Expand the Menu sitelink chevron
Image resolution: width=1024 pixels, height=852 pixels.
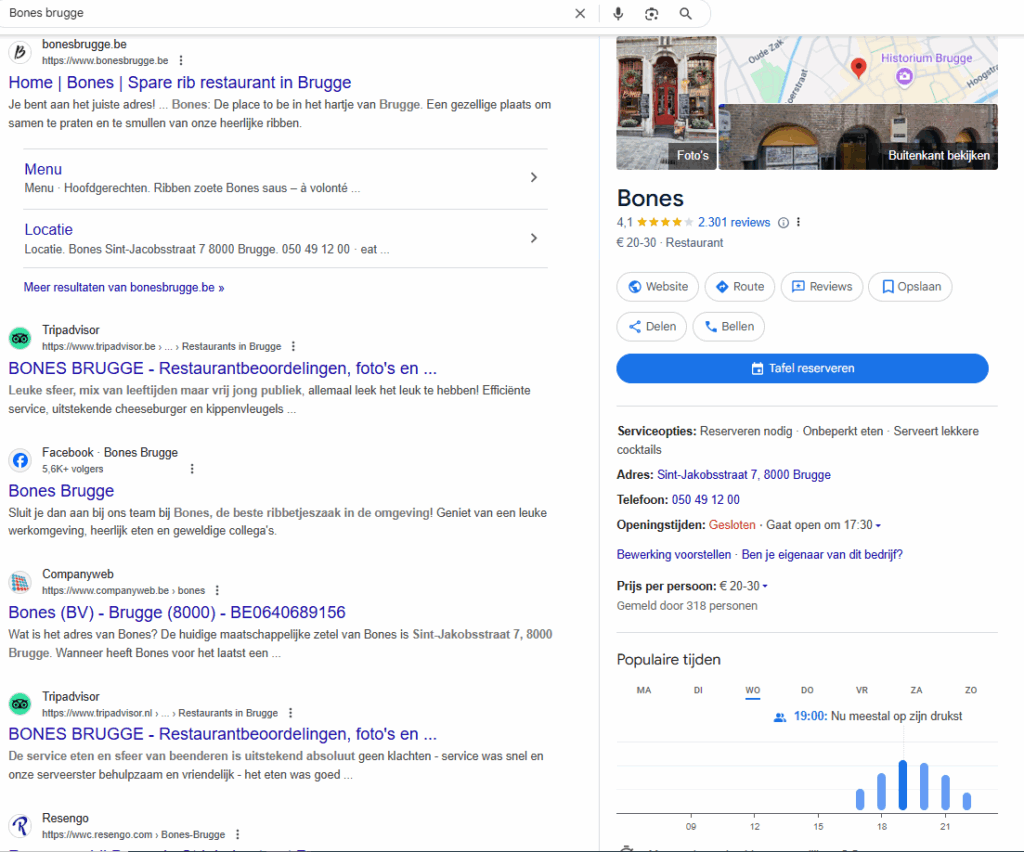[x=534, y=178]
